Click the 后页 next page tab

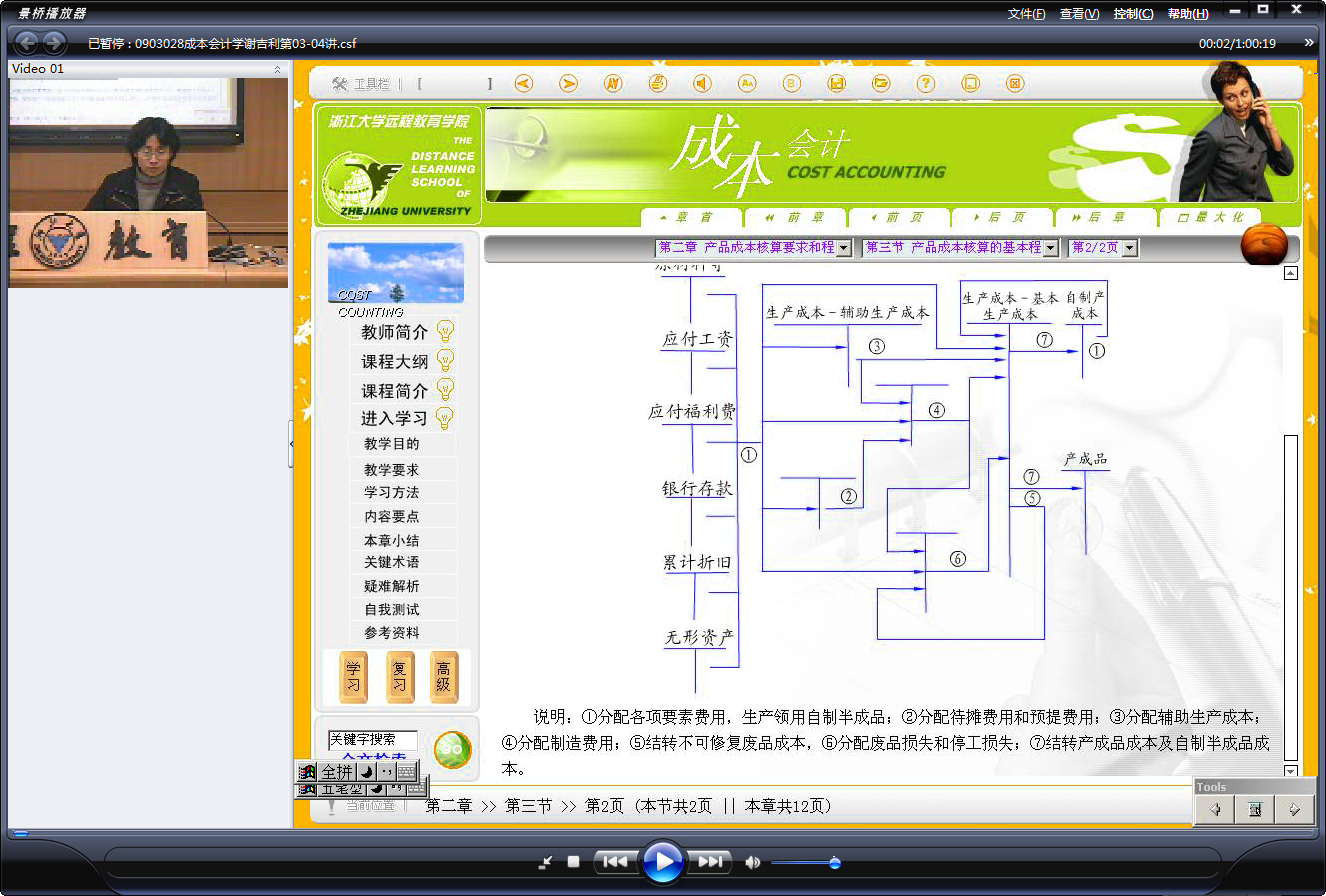[x=1003, y=217]
